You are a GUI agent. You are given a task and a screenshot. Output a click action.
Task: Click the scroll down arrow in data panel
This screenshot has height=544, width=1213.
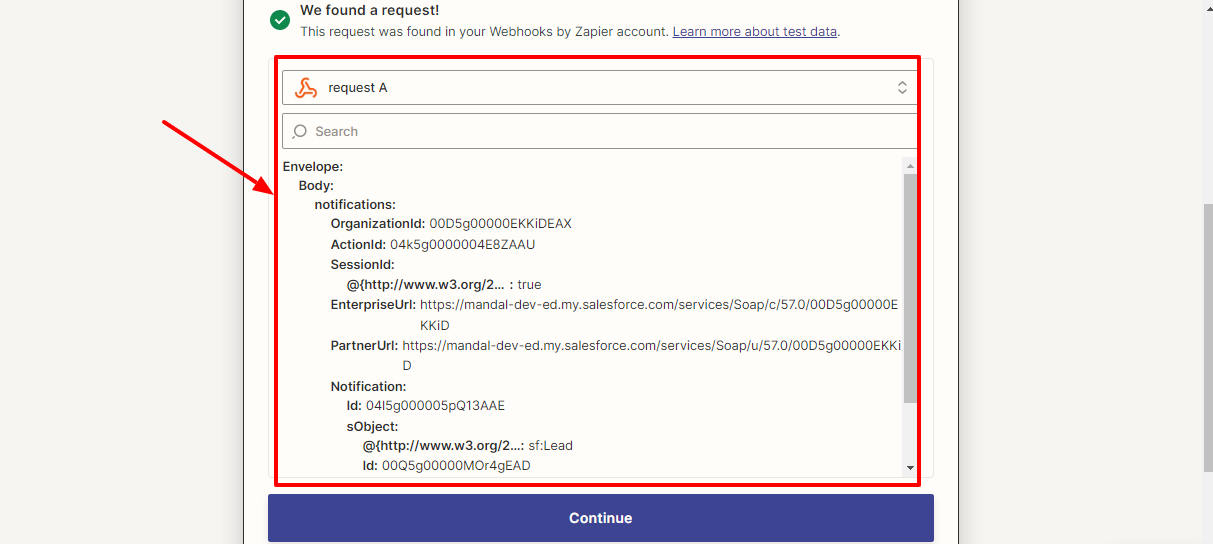pyautogui.click(x=909, y=467)
